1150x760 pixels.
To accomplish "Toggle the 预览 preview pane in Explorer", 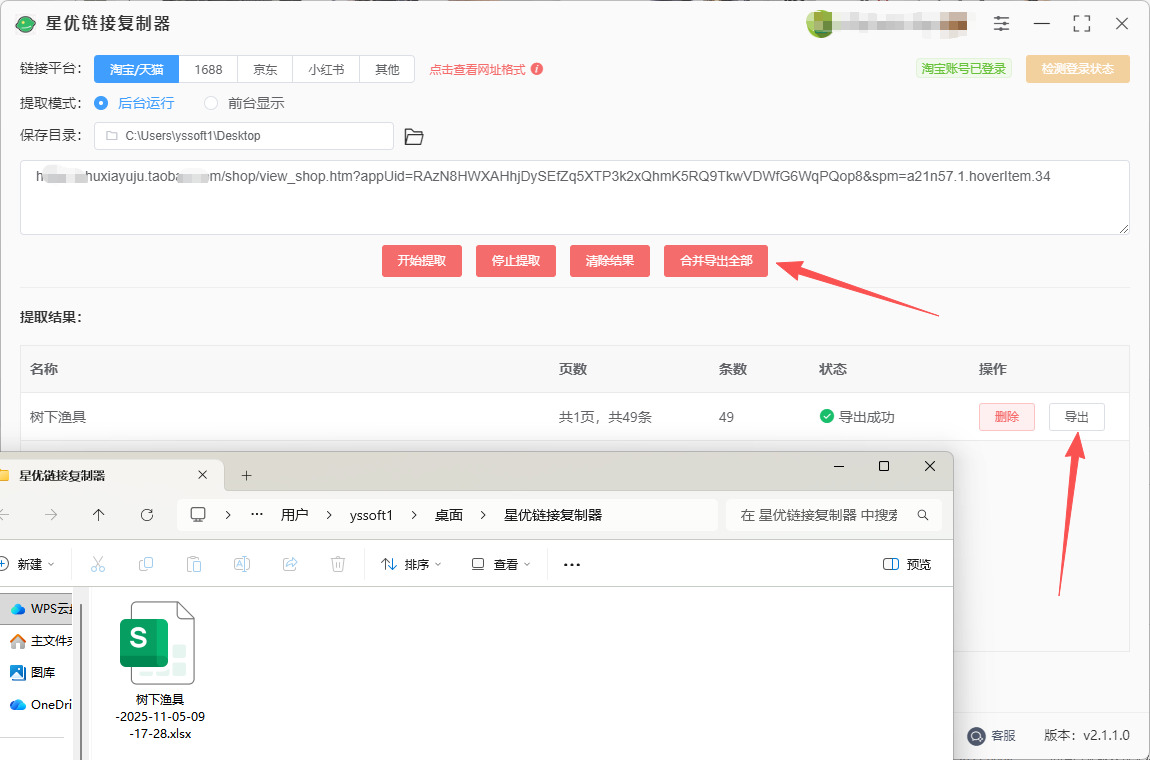I will coord(907,564).
